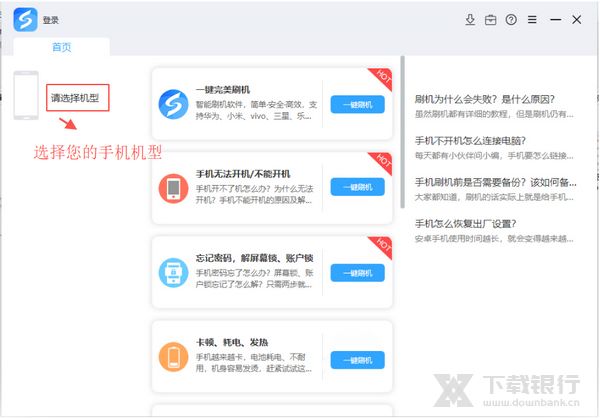Viewport: 600px width, 418px height.
Task: Click the blue 一键完美刷机 icon
Action: click(x=174, y=104)
